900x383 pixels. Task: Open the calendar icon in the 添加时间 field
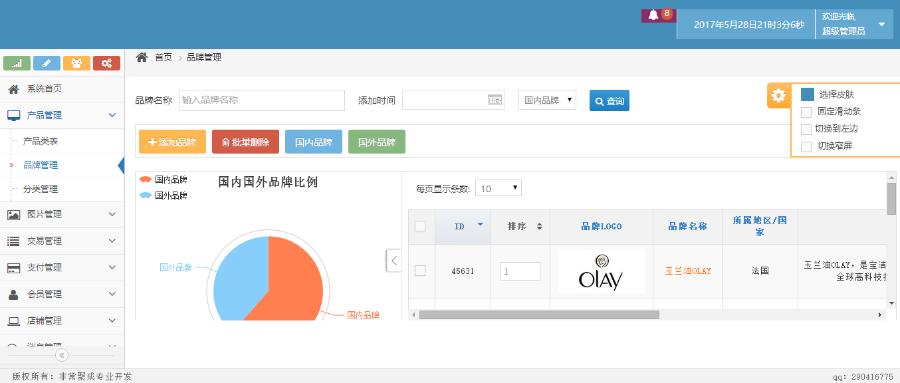pyautogui.click(x=495, y=100)
